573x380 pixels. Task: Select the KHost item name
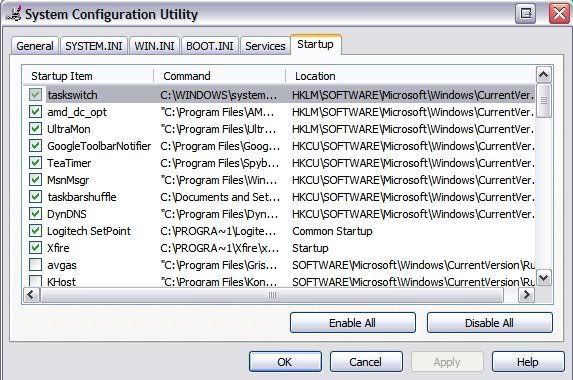pyautogui.click(x=61, y=281)
